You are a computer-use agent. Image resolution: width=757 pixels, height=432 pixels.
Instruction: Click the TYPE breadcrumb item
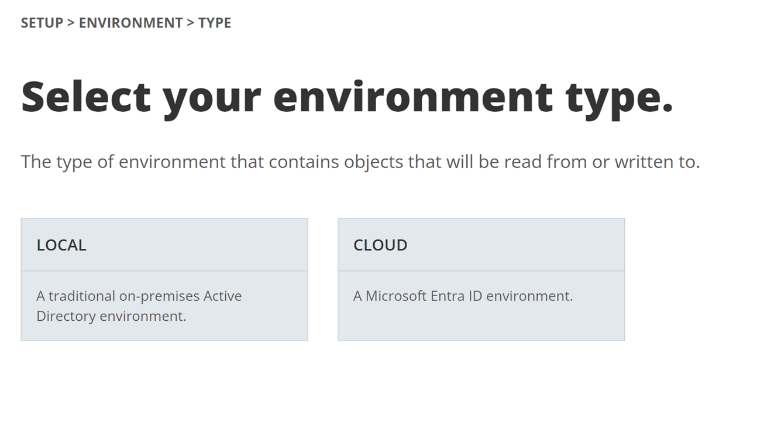(214, 23)
